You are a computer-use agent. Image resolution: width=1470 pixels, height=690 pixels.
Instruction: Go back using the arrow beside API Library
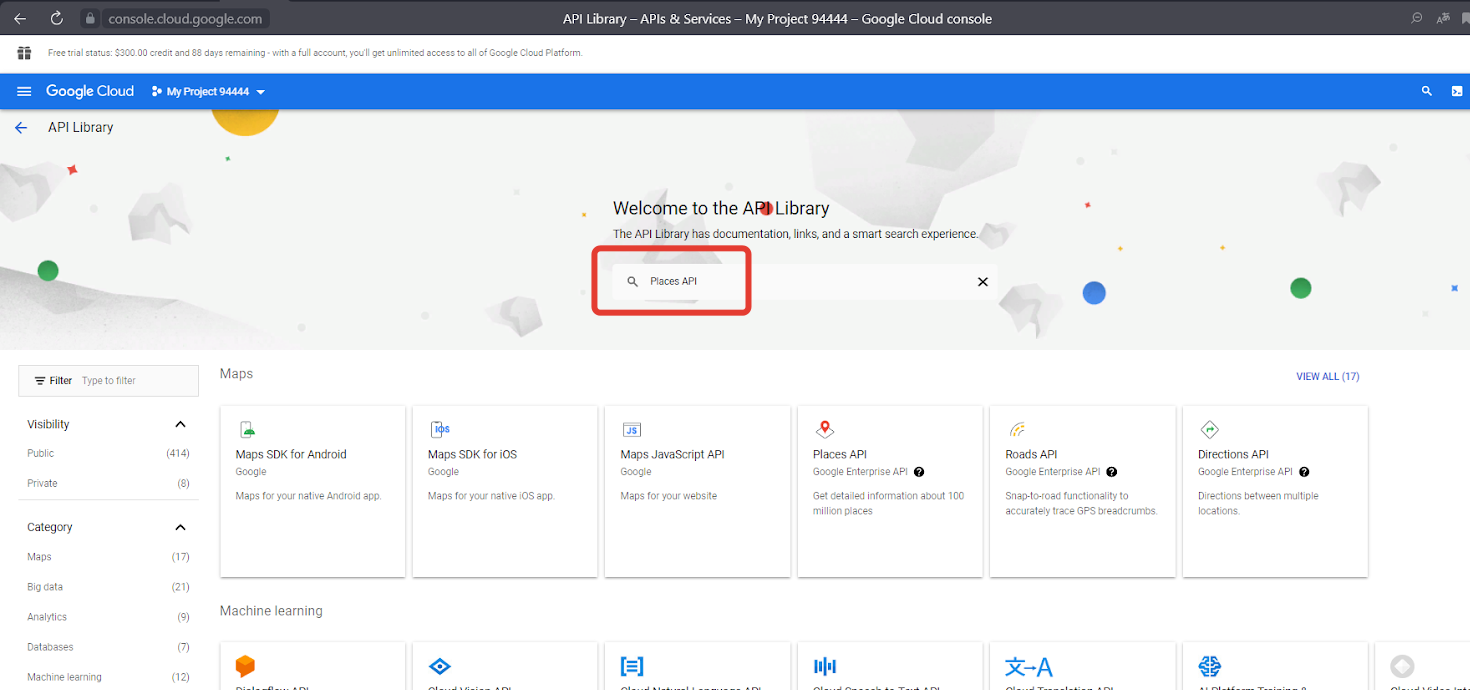click(21, 128)
